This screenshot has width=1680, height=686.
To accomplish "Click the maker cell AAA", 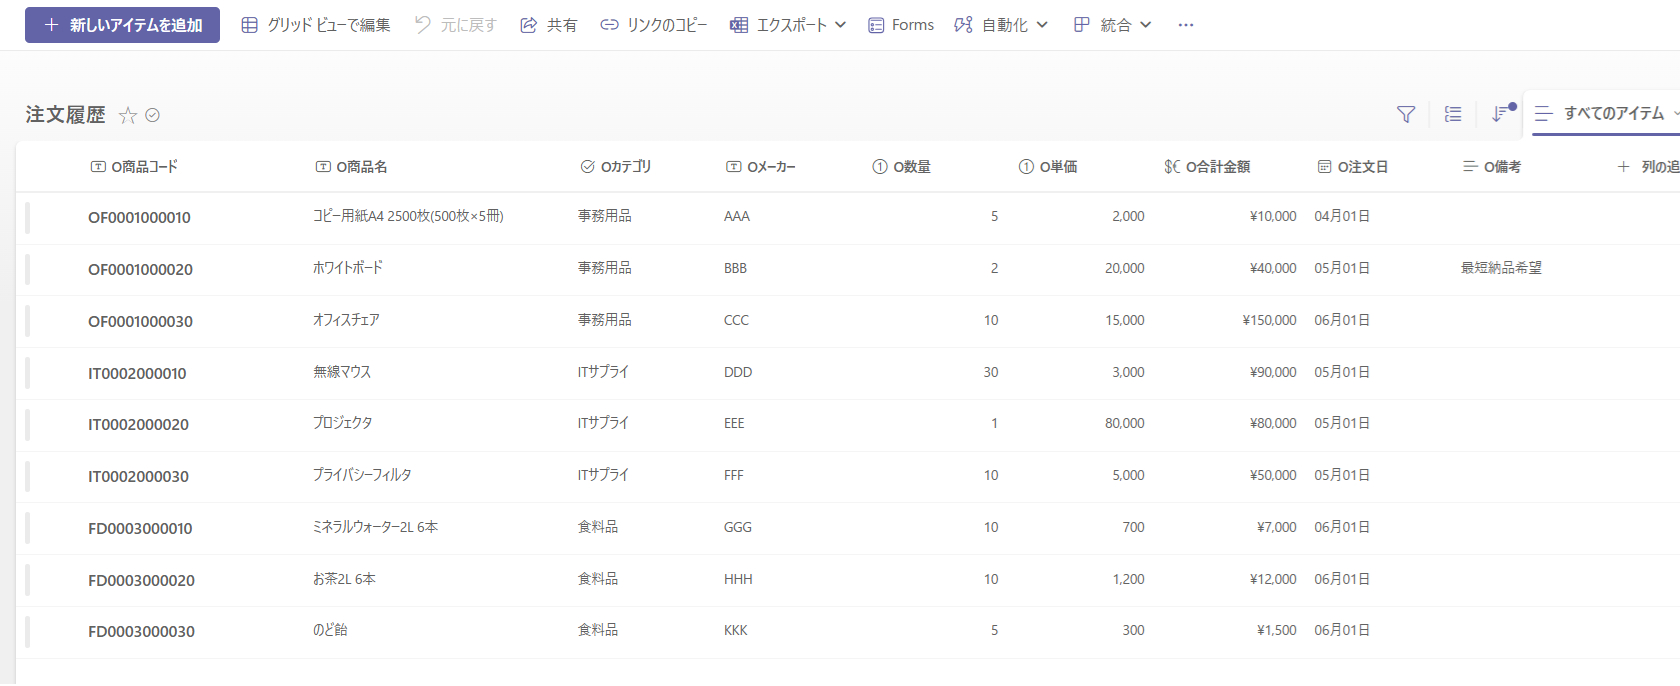I will point(737,216).
